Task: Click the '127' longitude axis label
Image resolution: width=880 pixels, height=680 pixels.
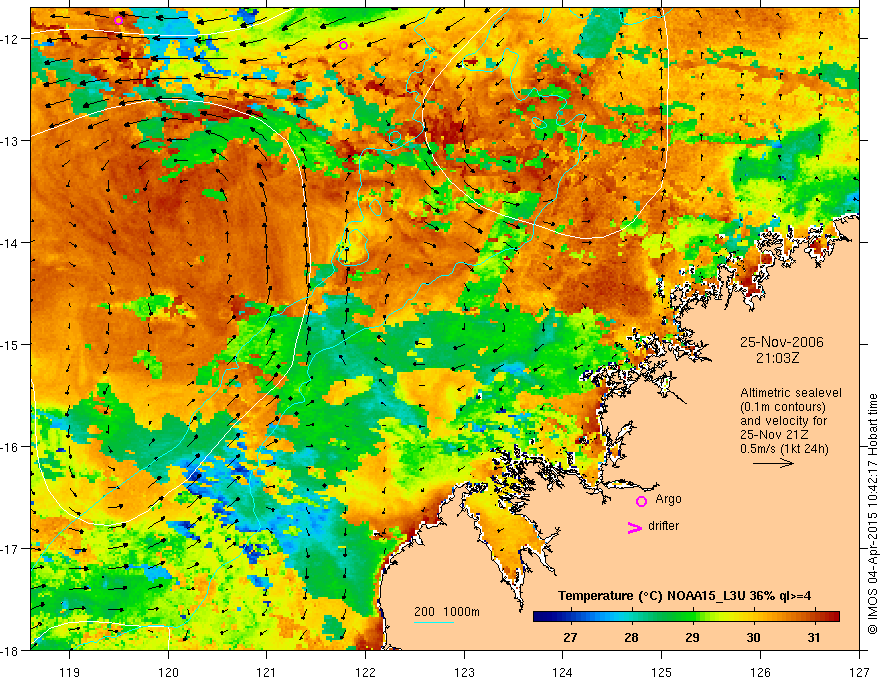Action: tap(859, 672)
